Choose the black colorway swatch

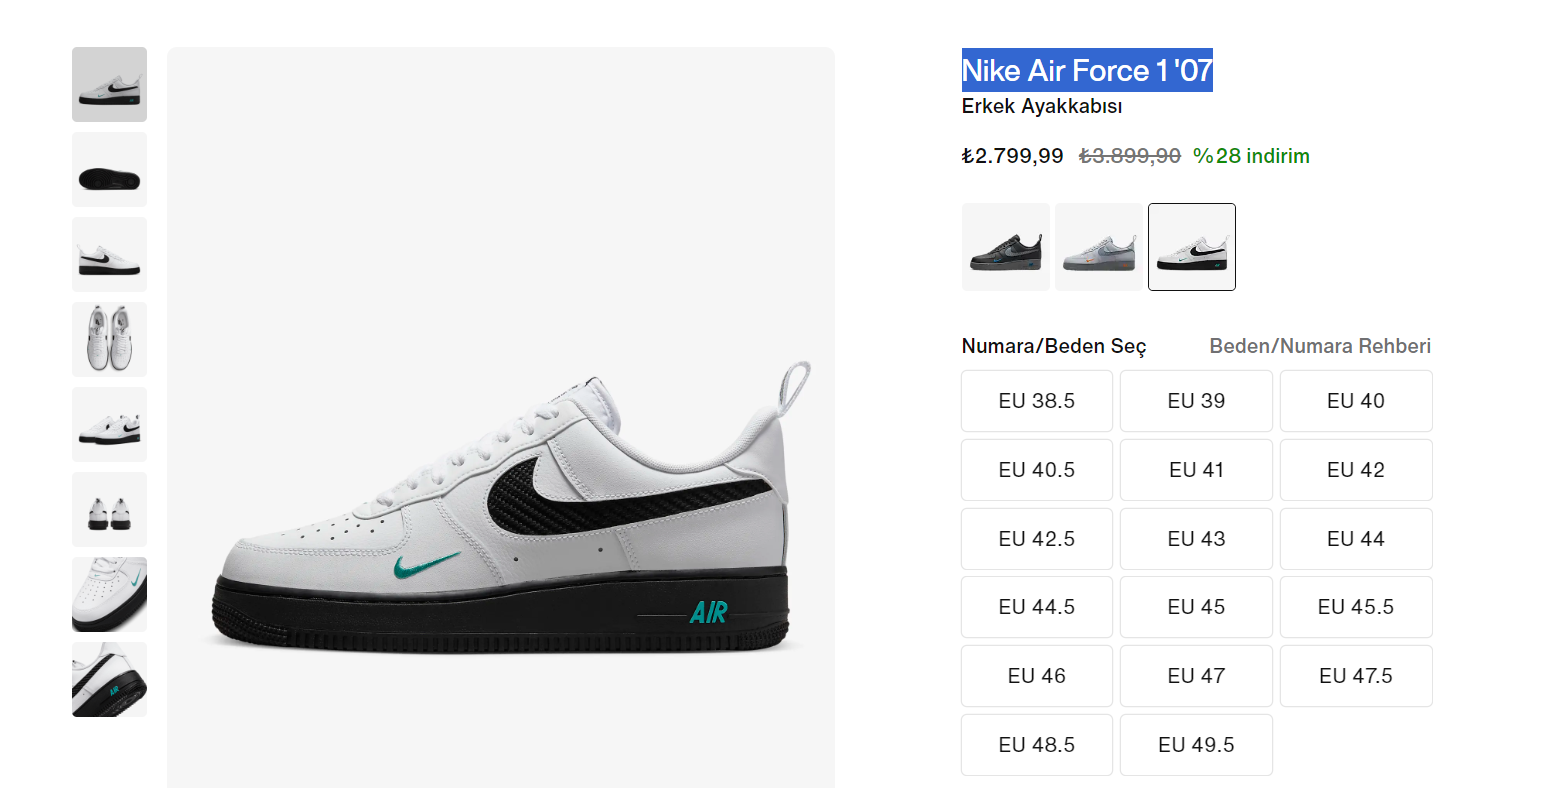pos(1006,247)
